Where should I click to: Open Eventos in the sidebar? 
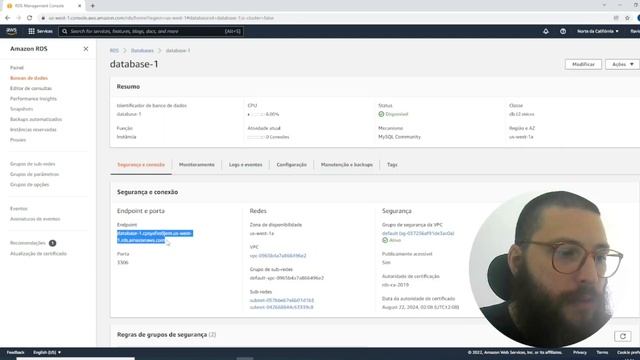tap(19, 209)
